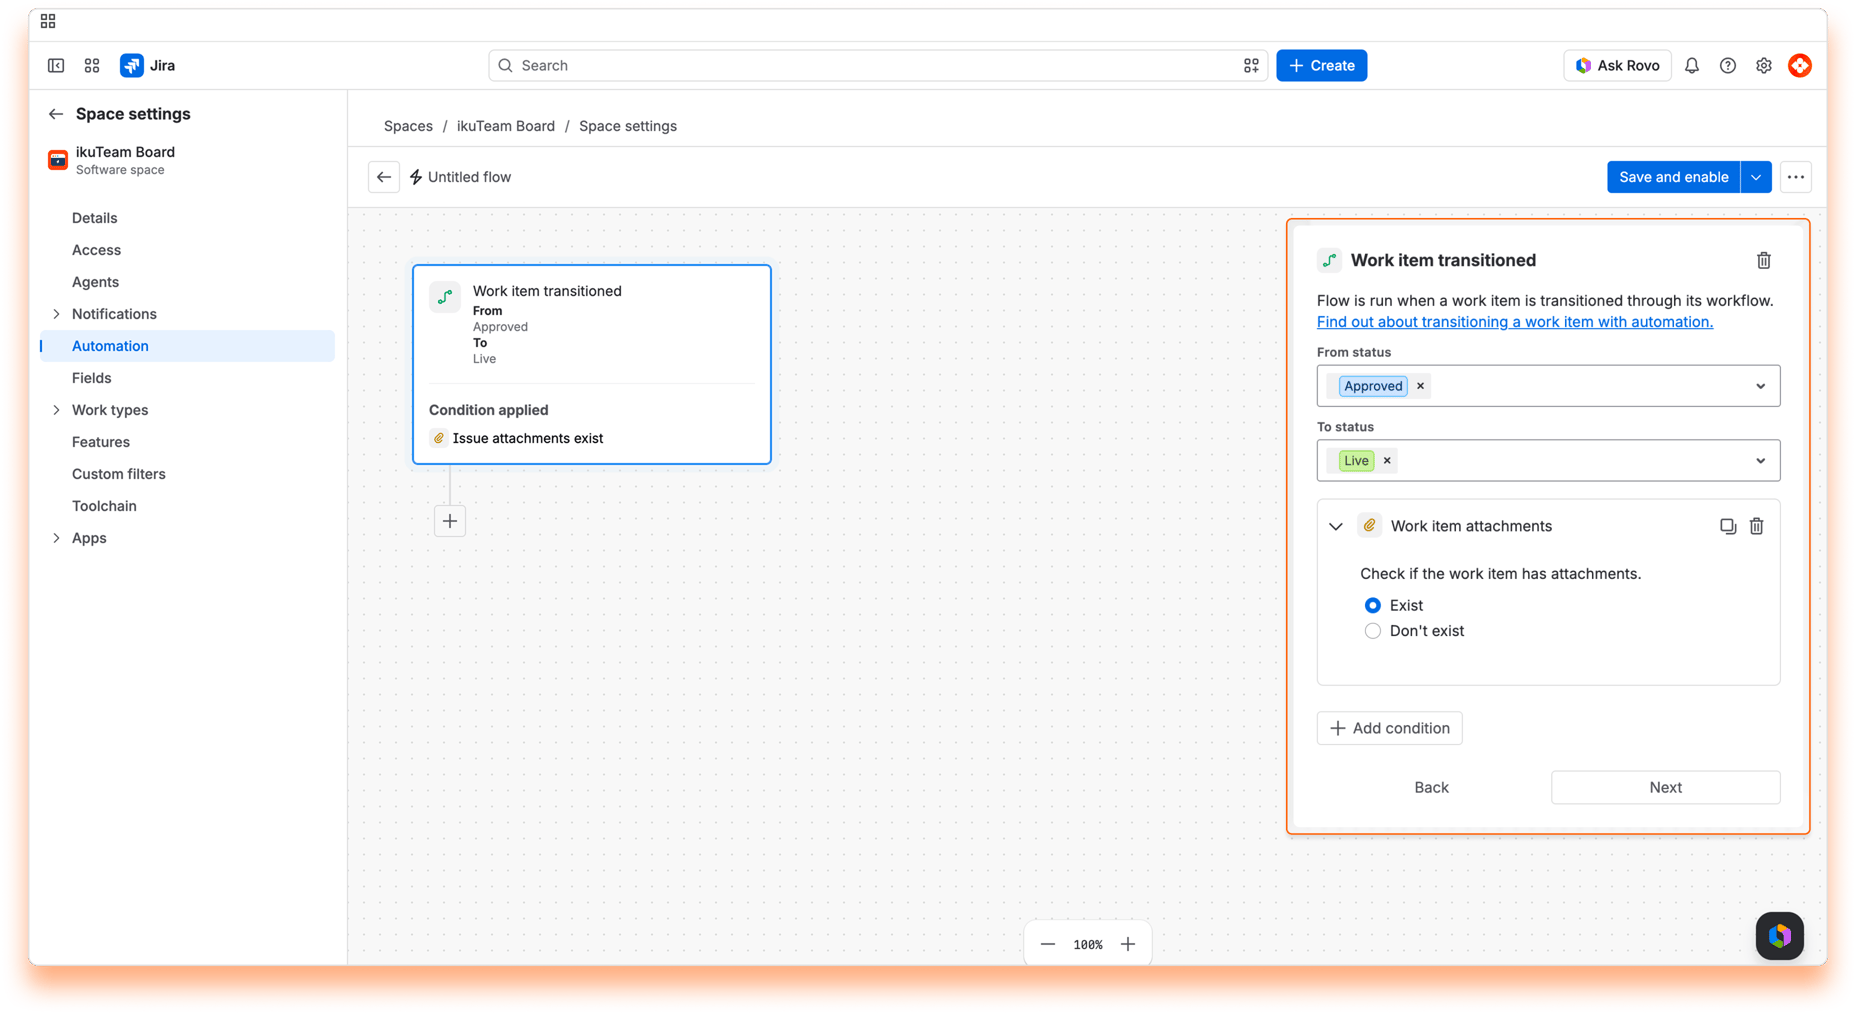The image size is (1856, 1014).
Task: Zoom out the flow canvas
Action: (1048, 944)
